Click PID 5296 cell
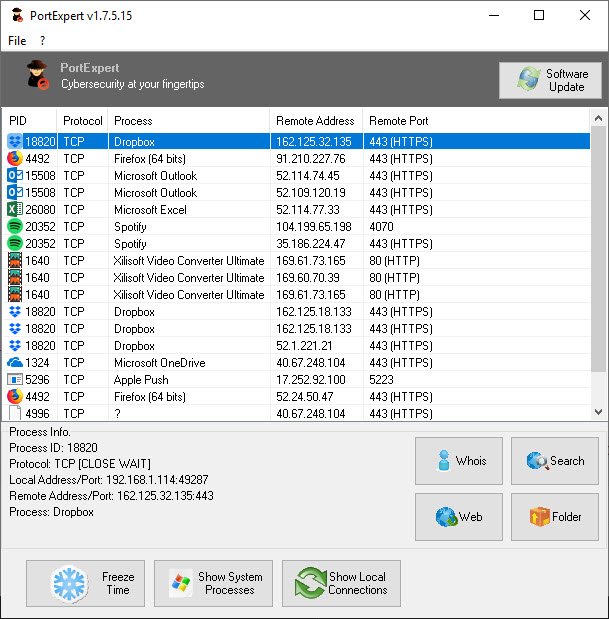This screenshot has width=609, height=619. (37, 379)
